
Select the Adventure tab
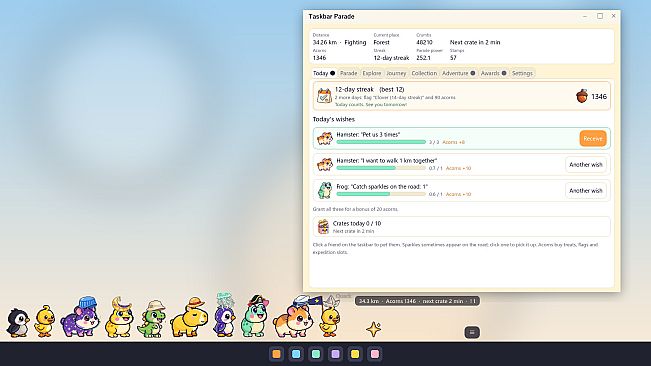pos(458,73)
